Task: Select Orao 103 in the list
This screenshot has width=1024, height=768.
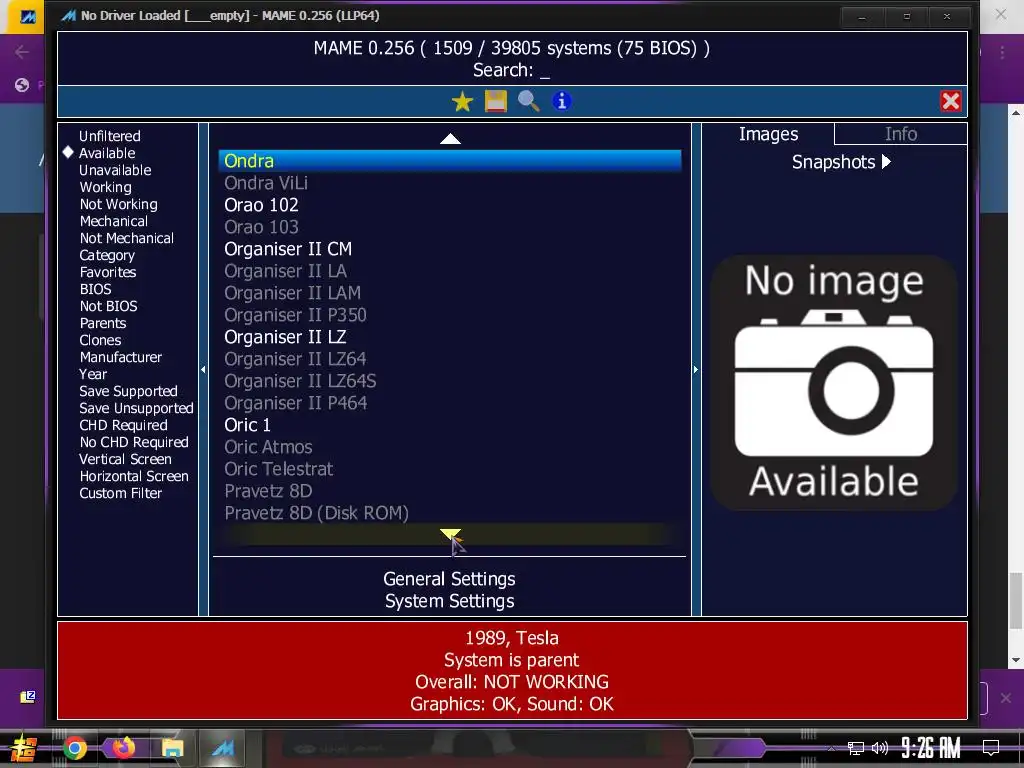Action: (450, 227)
